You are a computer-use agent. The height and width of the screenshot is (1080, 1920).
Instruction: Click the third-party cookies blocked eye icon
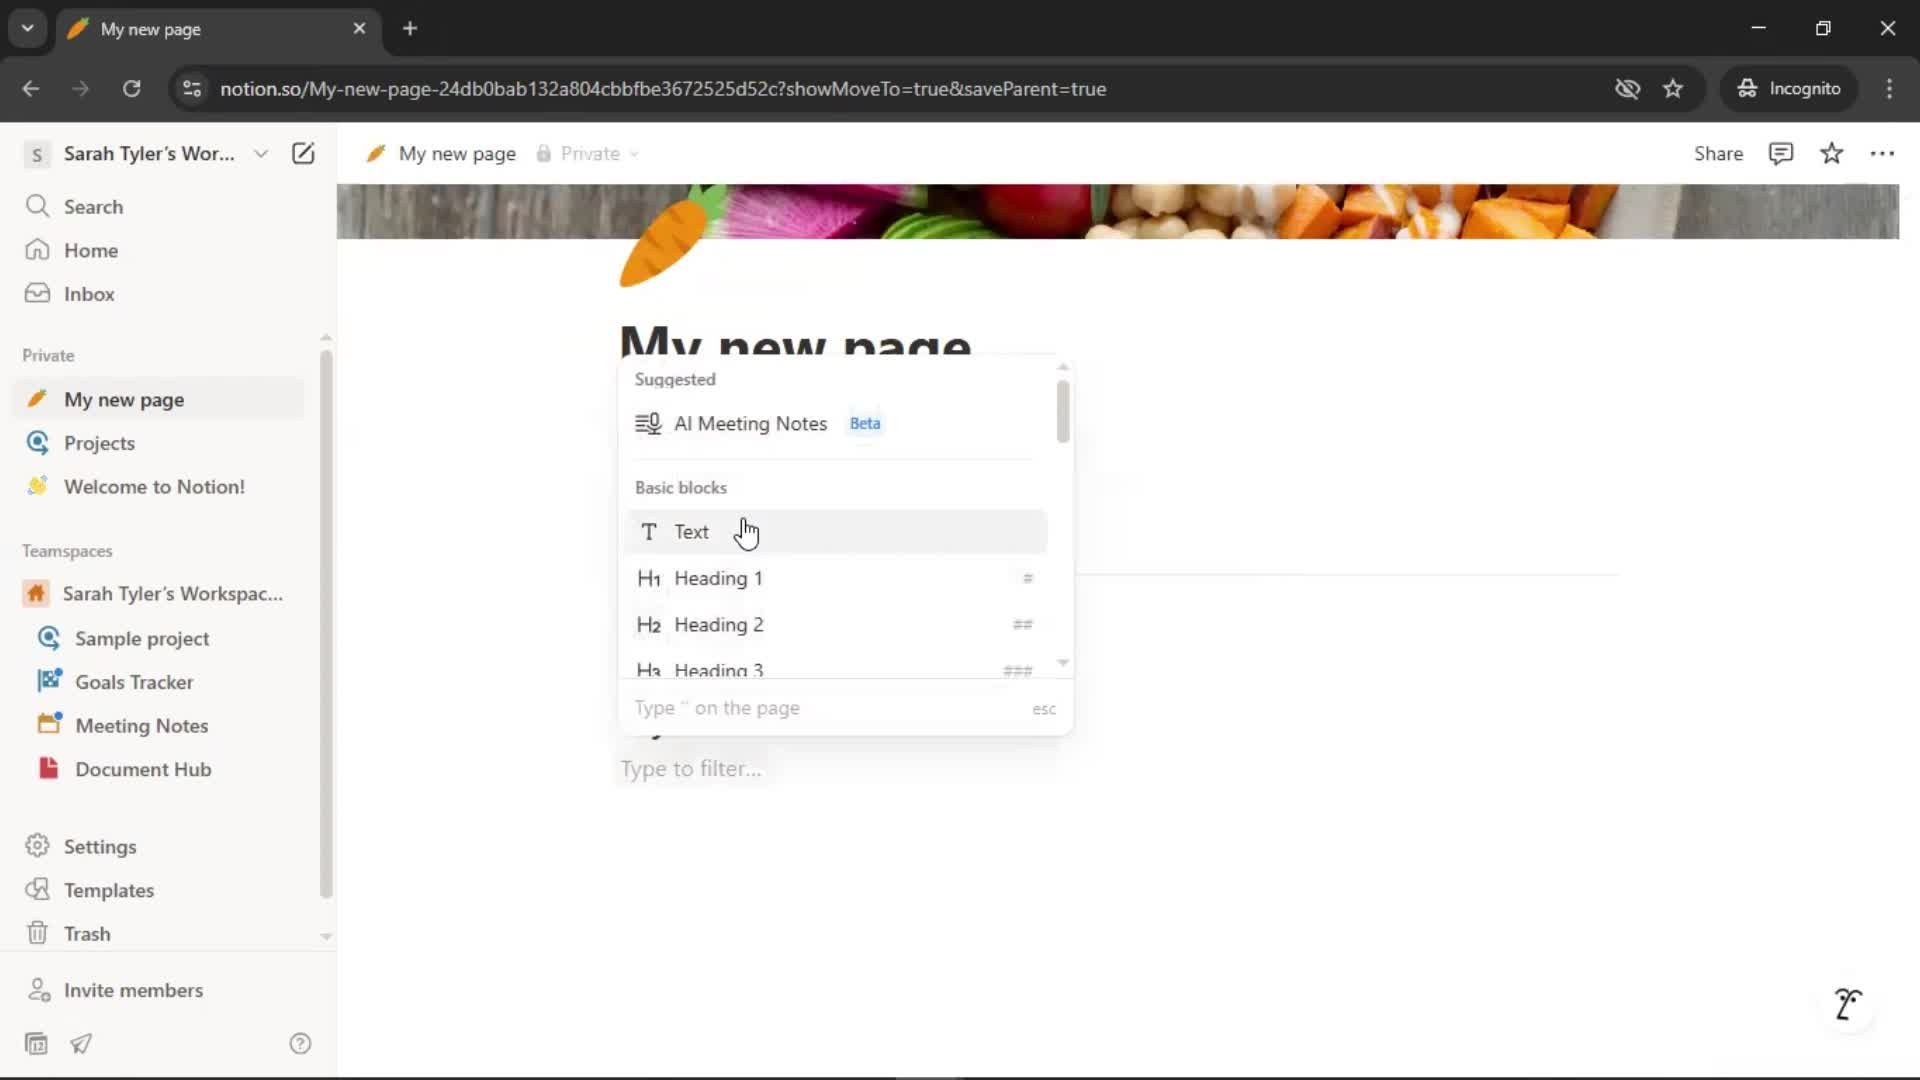tap(1627, 88)
